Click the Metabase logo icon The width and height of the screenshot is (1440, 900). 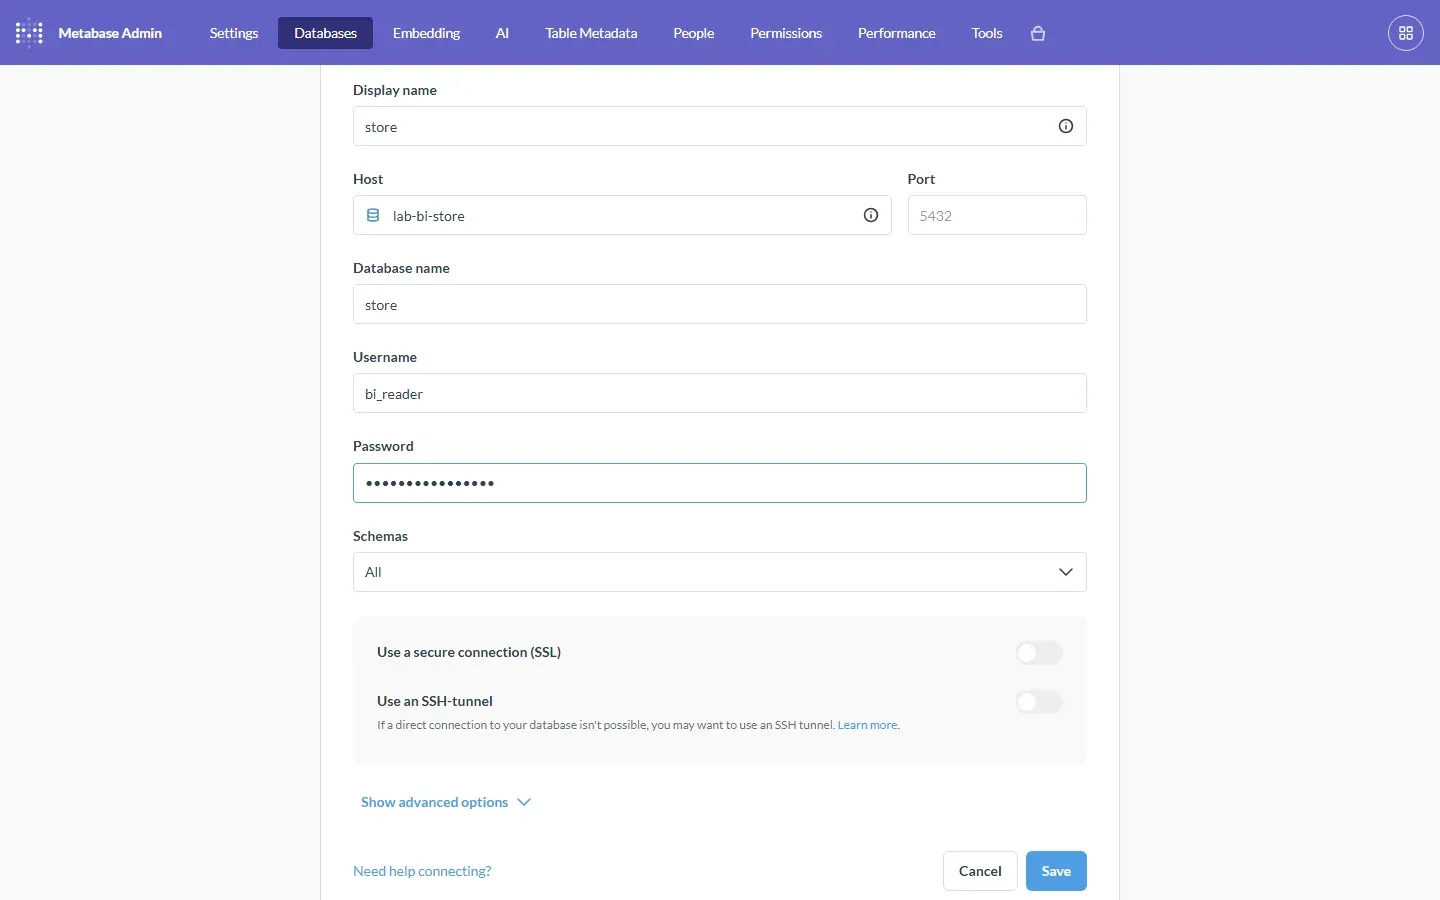pos(29,33)
